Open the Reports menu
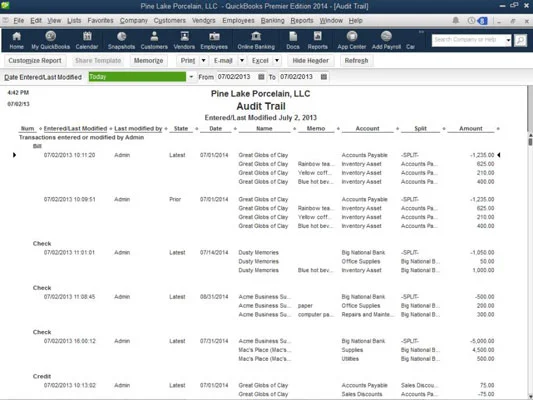The height and width of the screenshot is (400, 533). point(302,20)
